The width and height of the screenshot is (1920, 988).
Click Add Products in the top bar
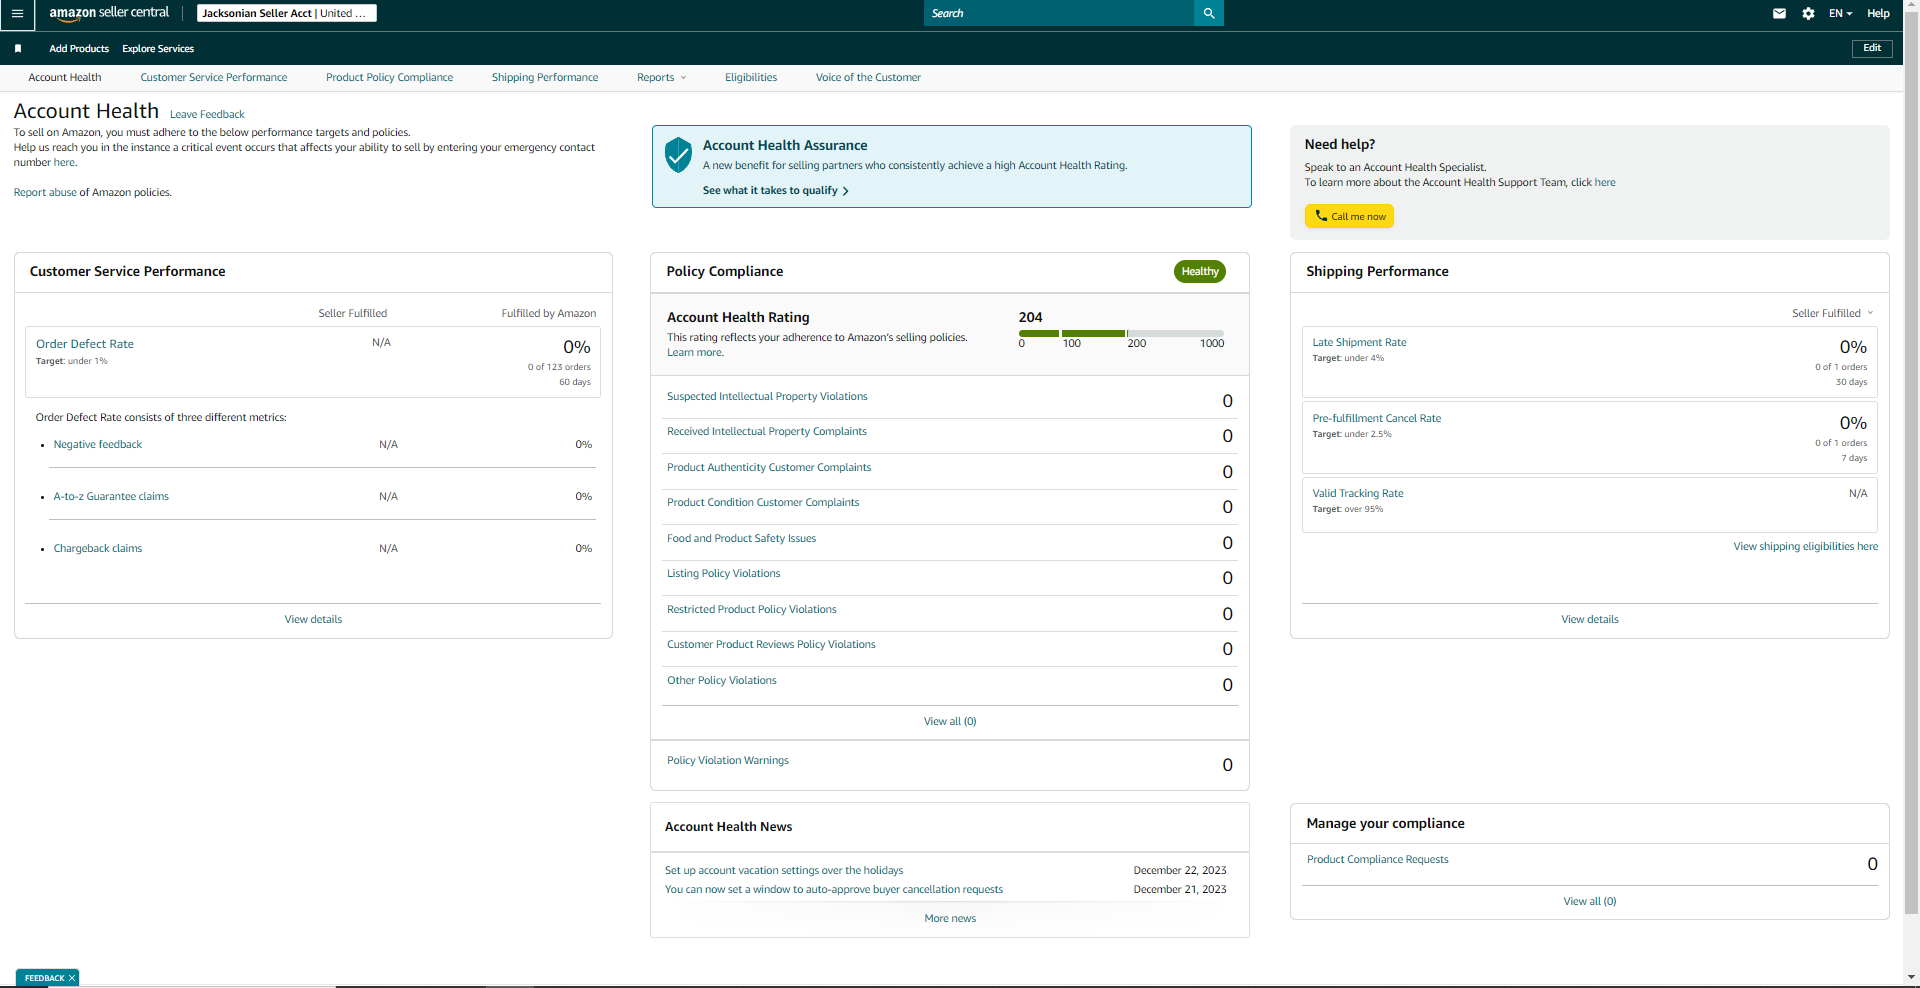tap(79, 48)
